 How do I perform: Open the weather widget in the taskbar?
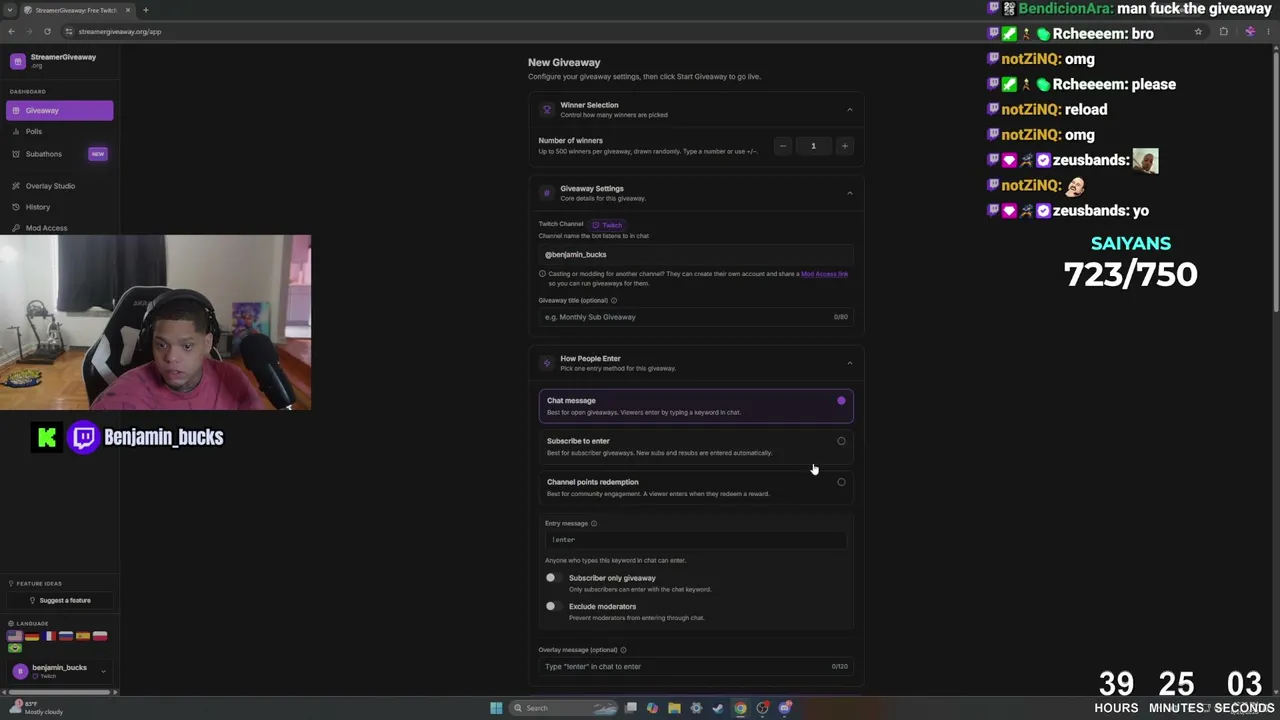tap(38, 708)
